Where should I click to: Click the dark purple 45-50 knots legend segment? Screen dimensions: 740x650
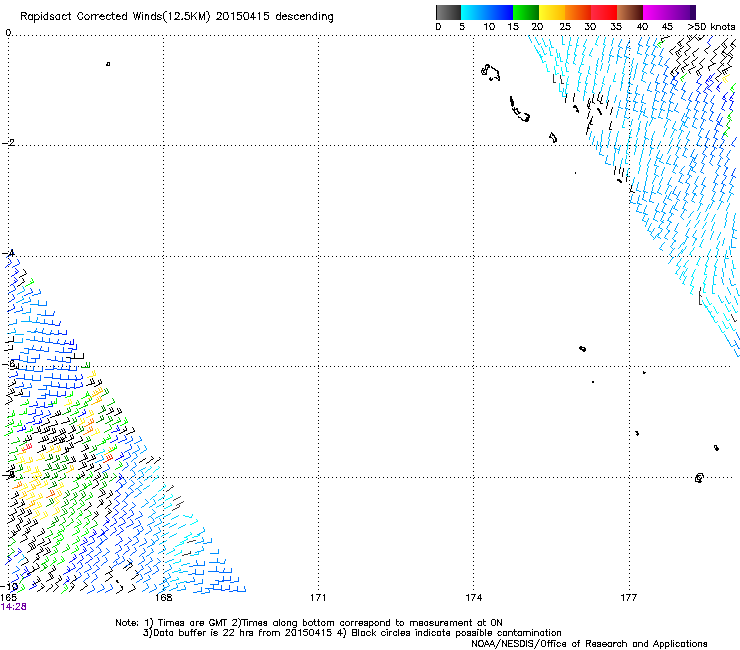pyautogui.click(x=682, y=12)
